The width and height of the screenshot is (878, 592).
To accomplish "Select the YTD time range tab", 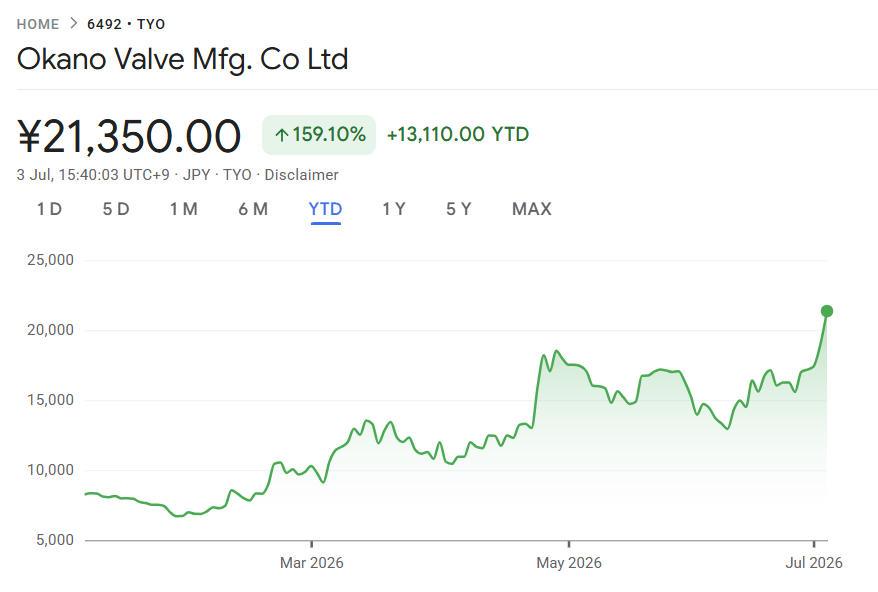I will [325, 209].
